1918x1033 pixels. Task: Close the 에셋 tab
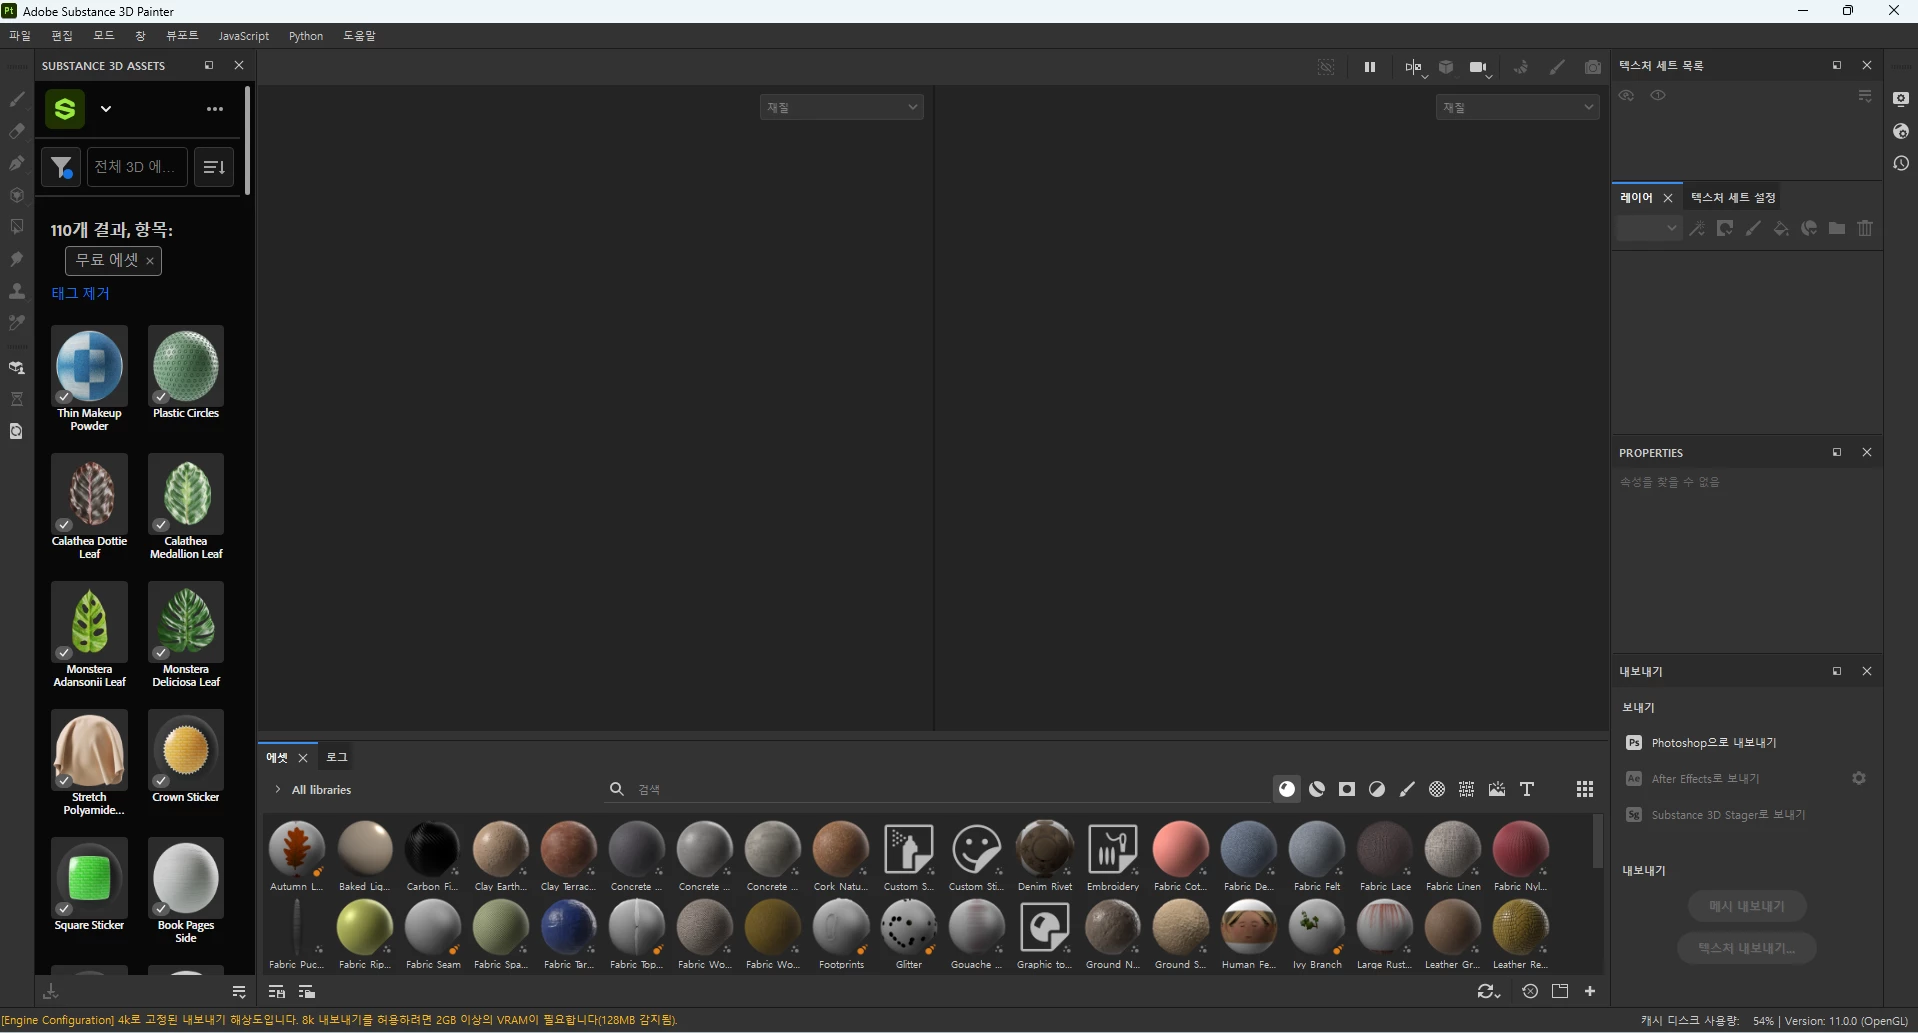pos(303,758)
